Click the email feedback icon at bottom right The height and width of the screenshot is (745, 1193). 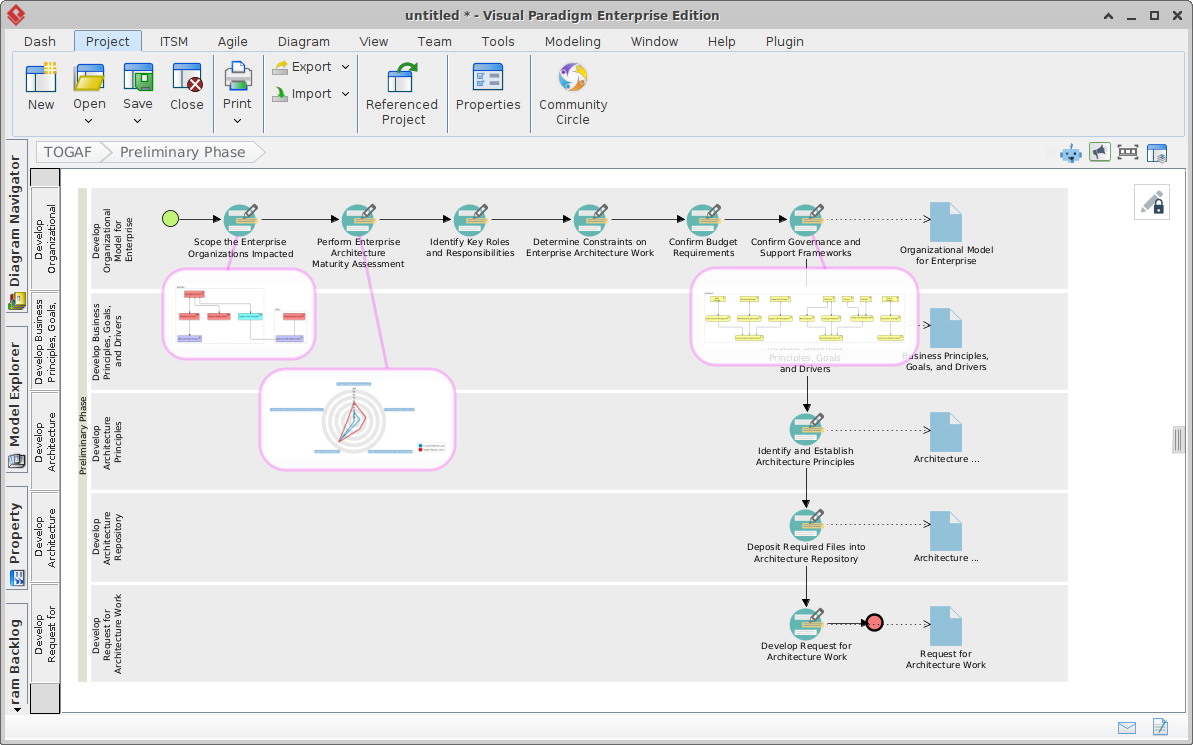(1127, 728)
